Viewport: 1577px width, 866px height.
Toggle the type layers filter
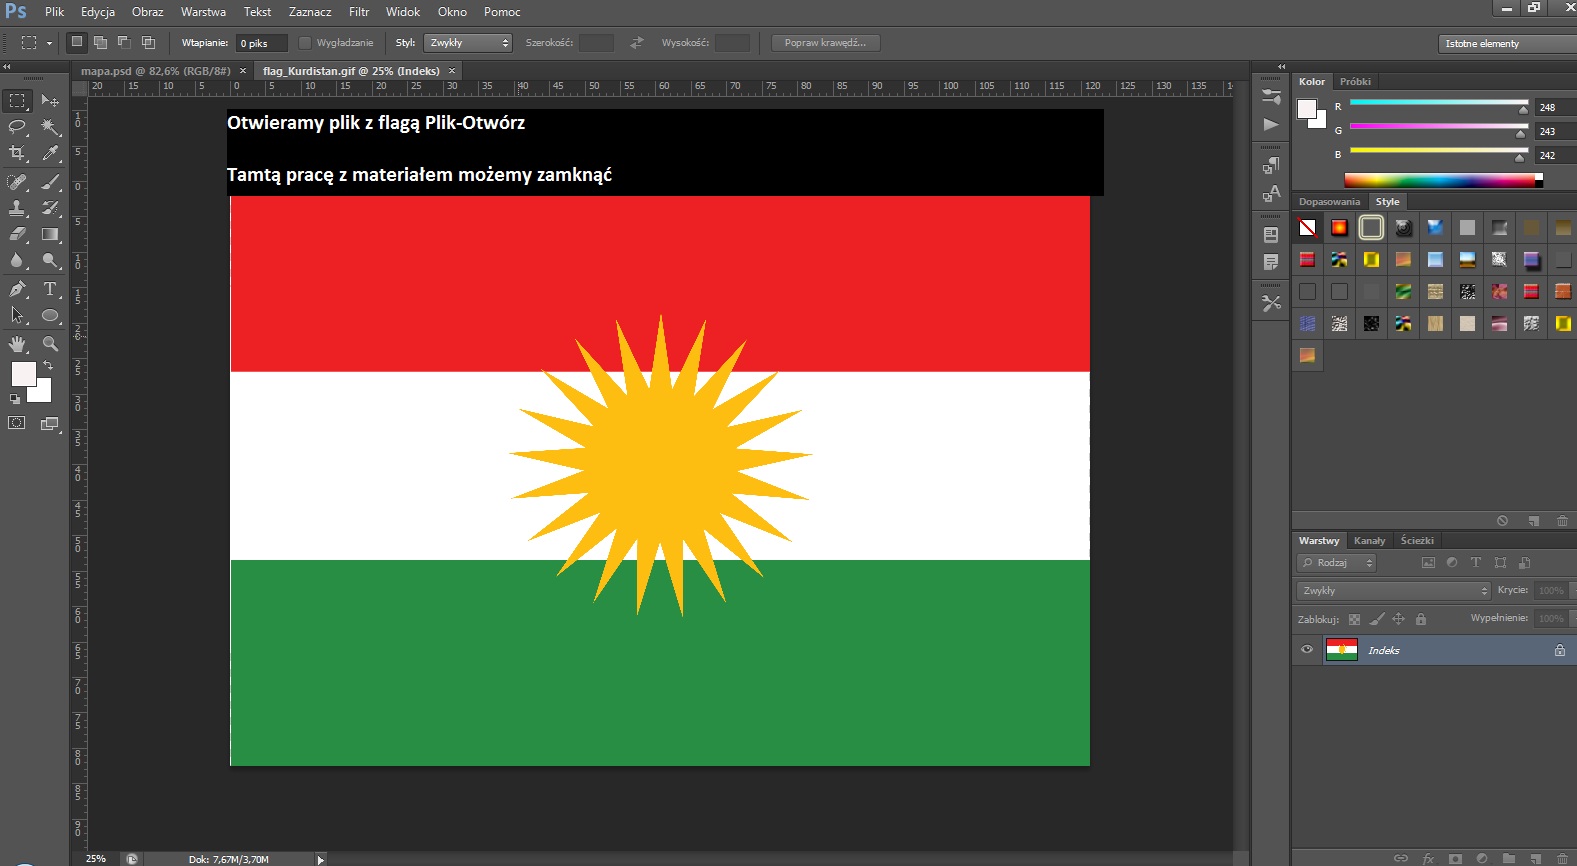click(1476, 563)
